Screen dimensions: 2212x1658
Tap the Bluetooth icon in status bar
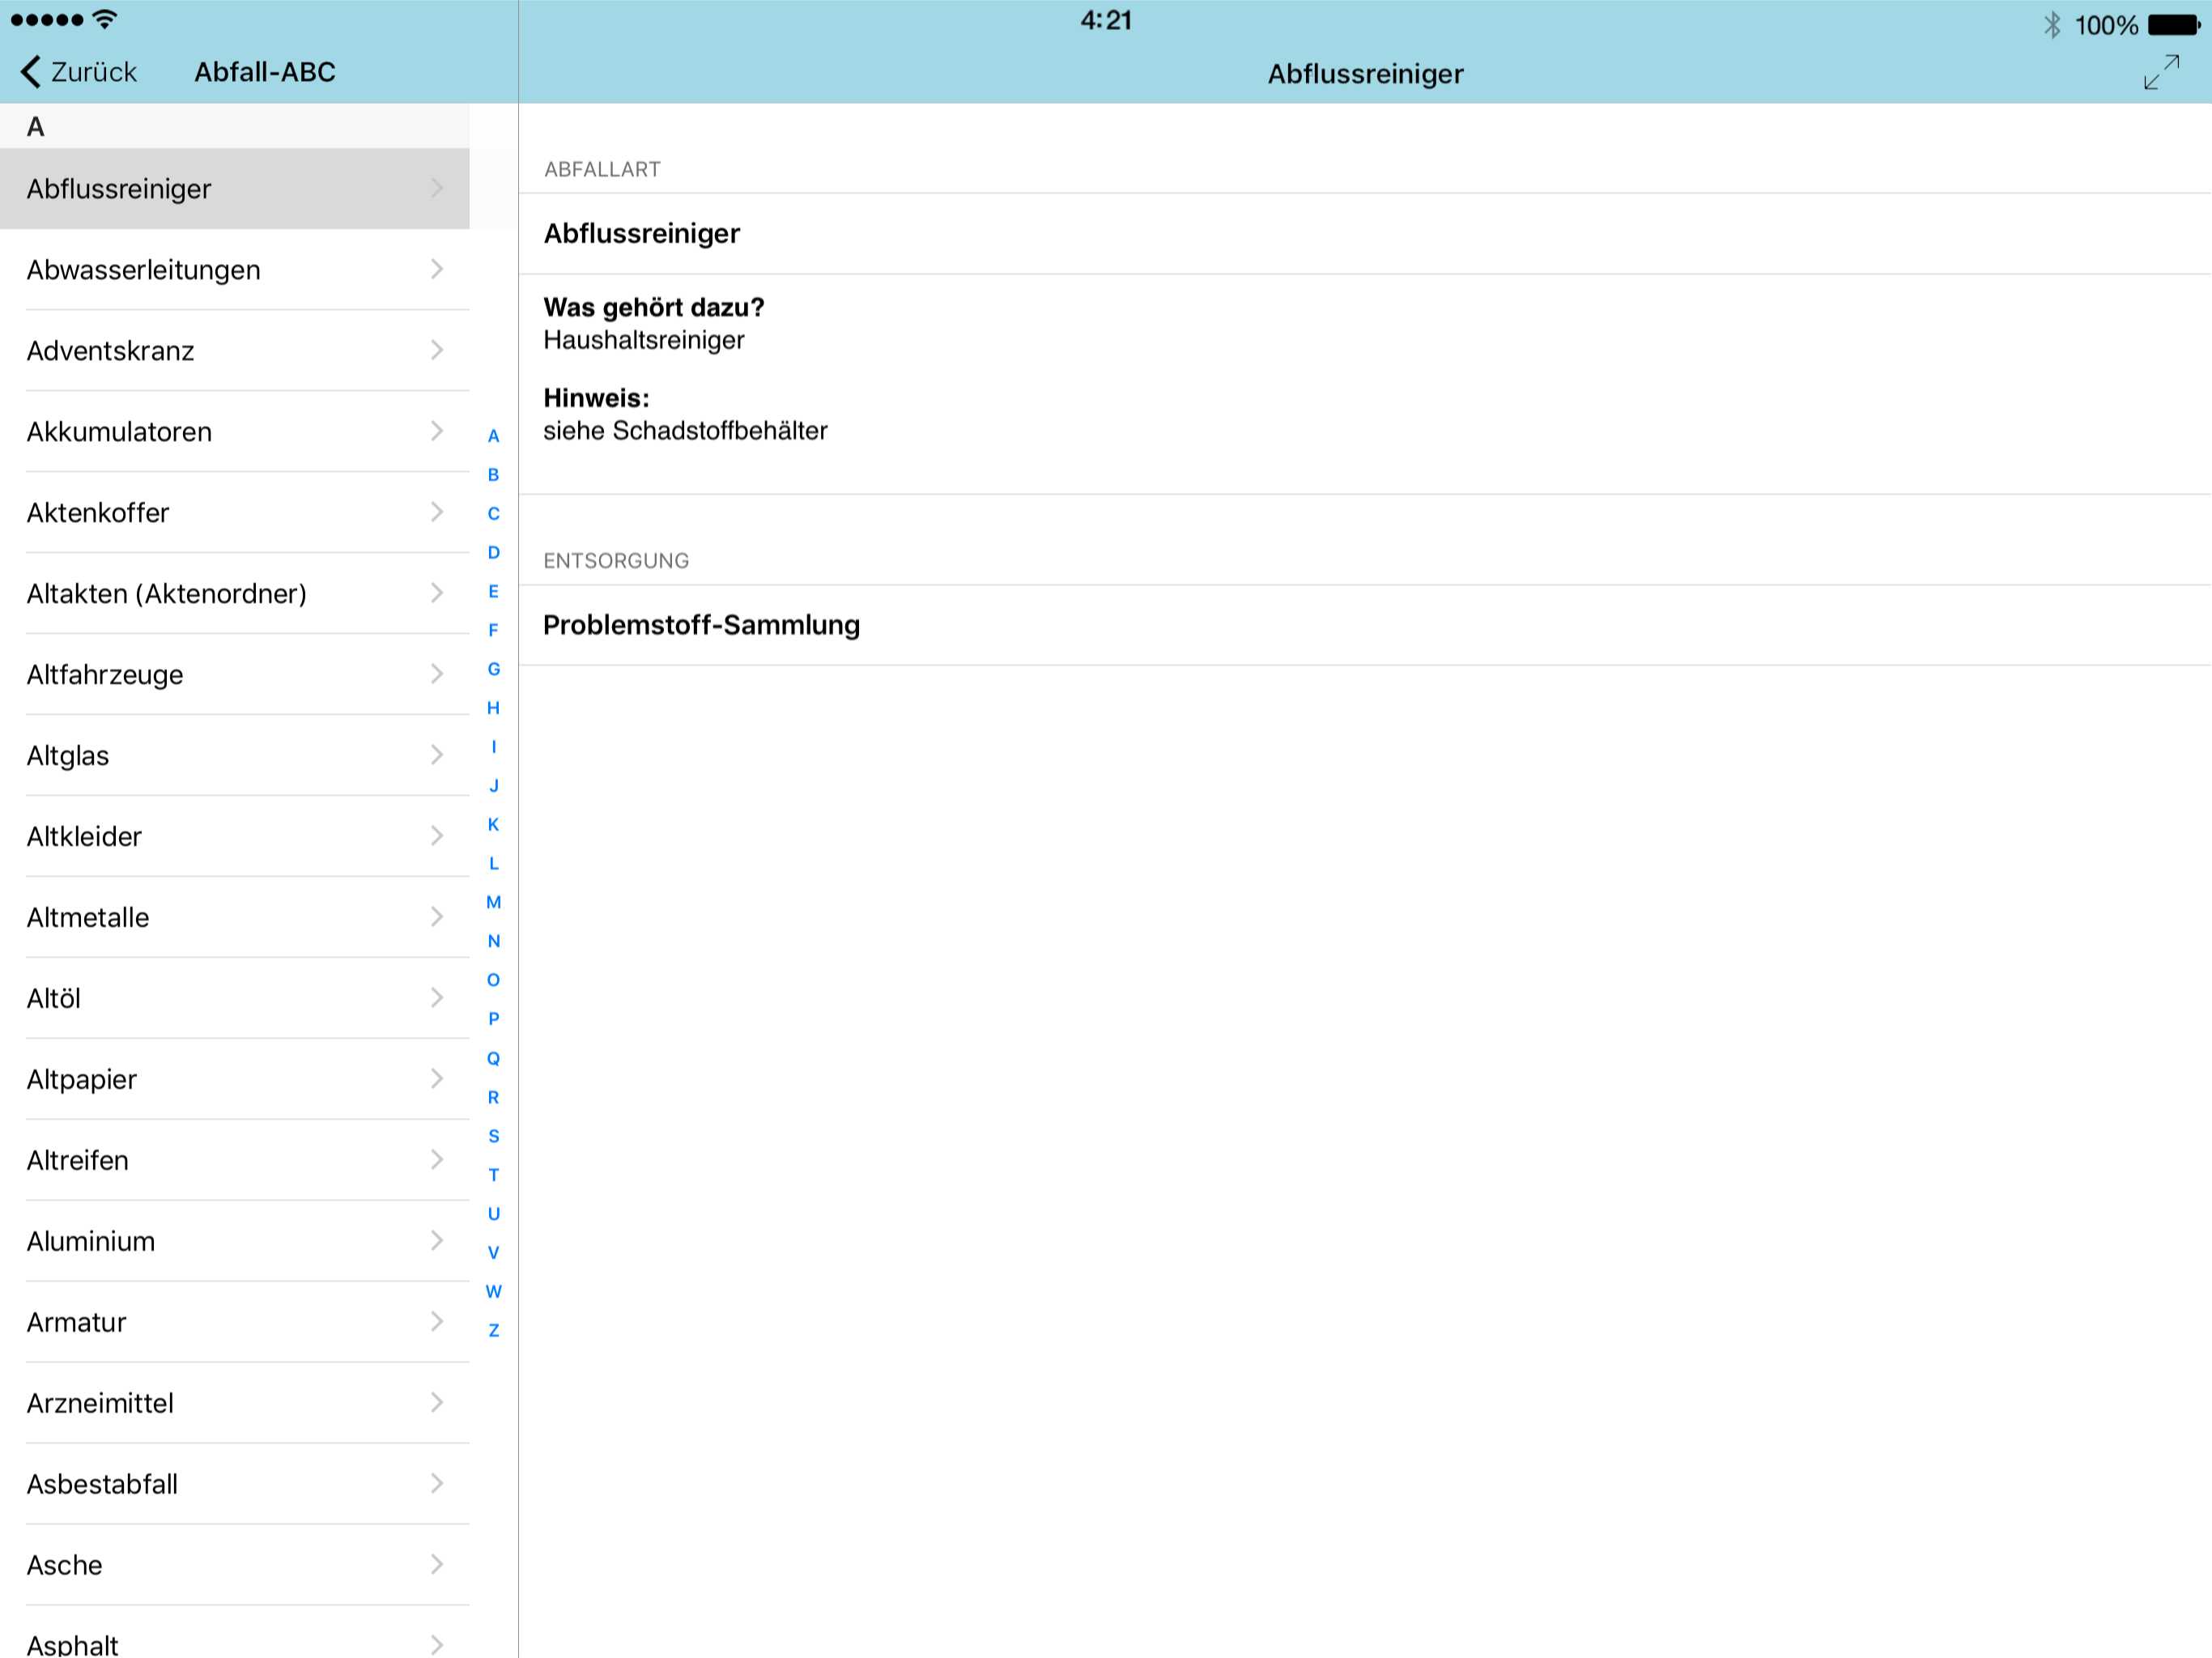(x=2052, y=24)
